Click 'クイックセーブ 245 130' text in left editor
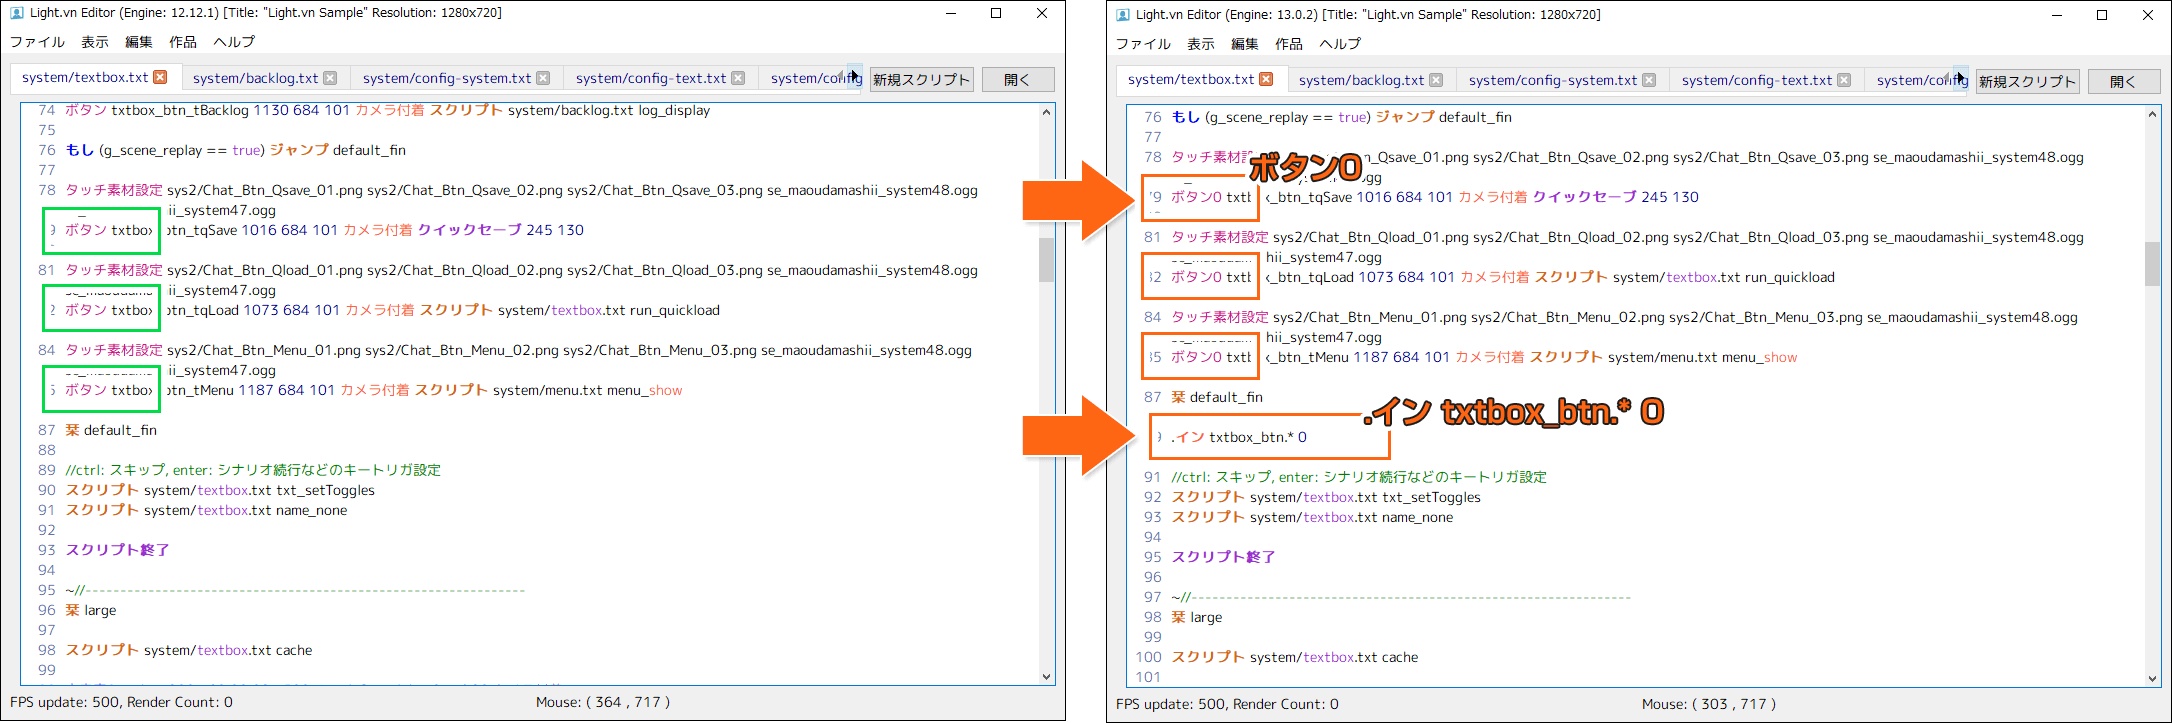The width and height of the screenshot is (2172, 723). click(x=501, y=230)
